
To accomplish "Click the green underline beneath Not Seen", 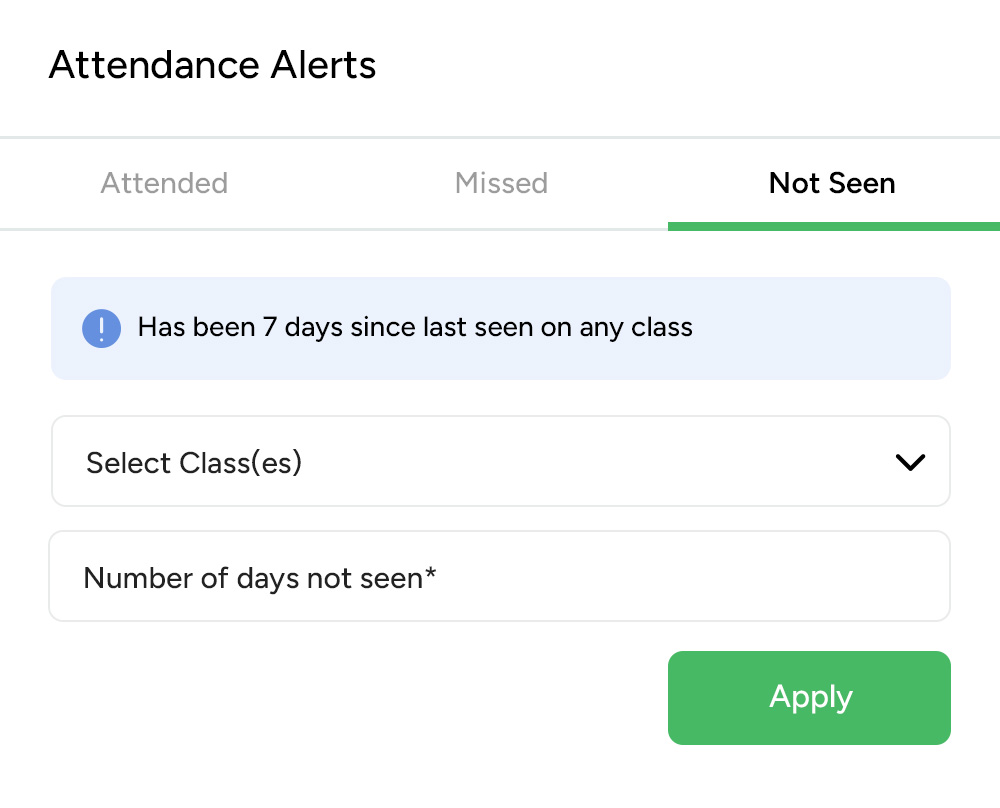I will coord(833,226).
